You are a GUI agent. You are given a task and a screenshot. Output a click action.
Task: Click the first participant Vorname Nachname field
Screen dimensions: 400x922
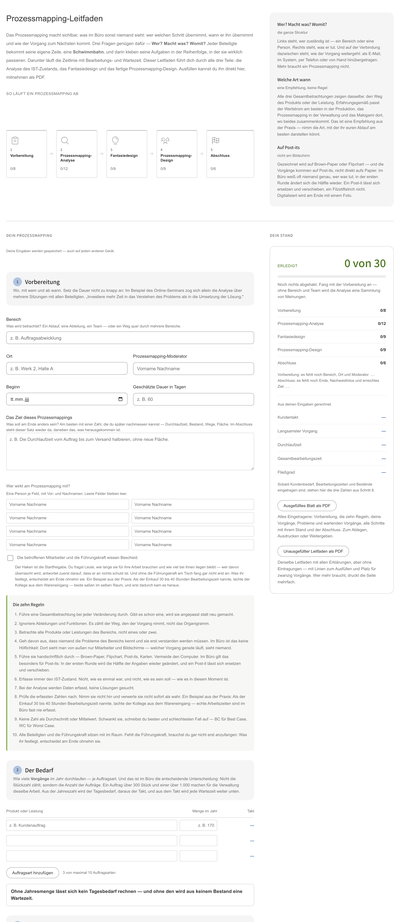click(68, 505)
